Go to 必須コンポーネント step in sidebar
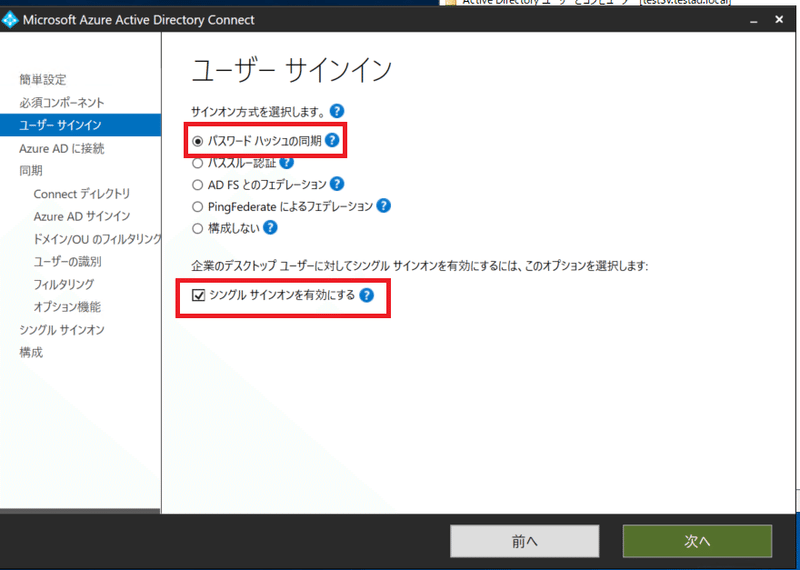The image size is (800, 570). click(x=62, y=103)
